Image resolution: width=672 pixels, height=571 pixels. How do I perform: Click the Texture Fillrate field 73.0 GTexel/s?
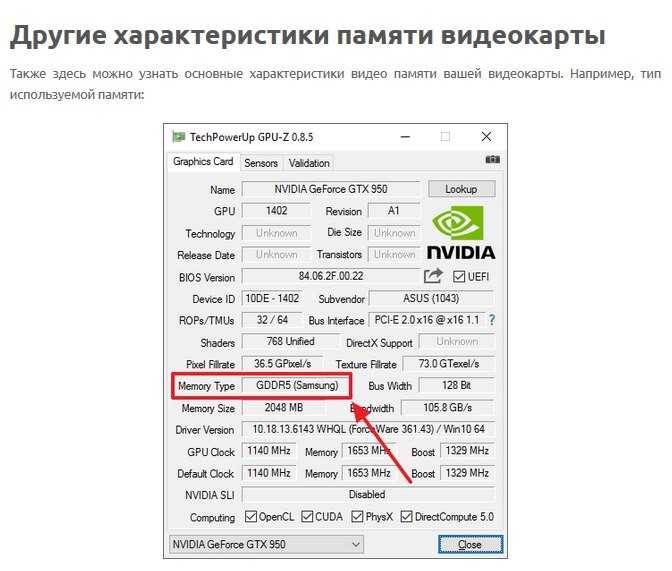click(x=449, y=364)
